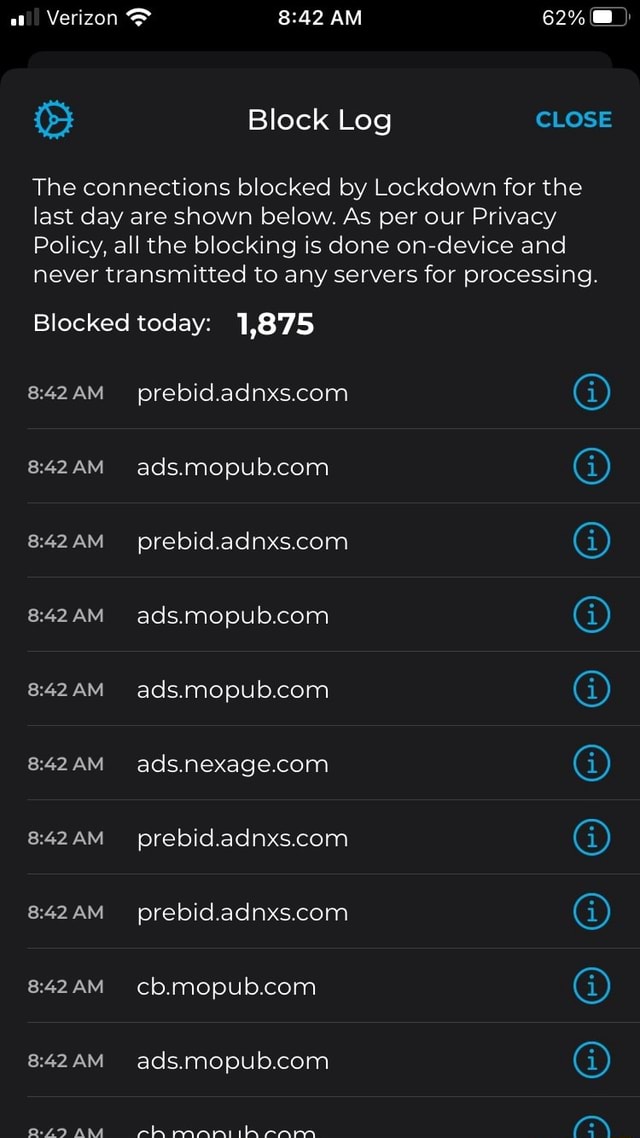Image resolution: width=640 pixels, height=1138 pixels.
Task: Select the ads.nexage.com log row
Action: coord(233,763)
